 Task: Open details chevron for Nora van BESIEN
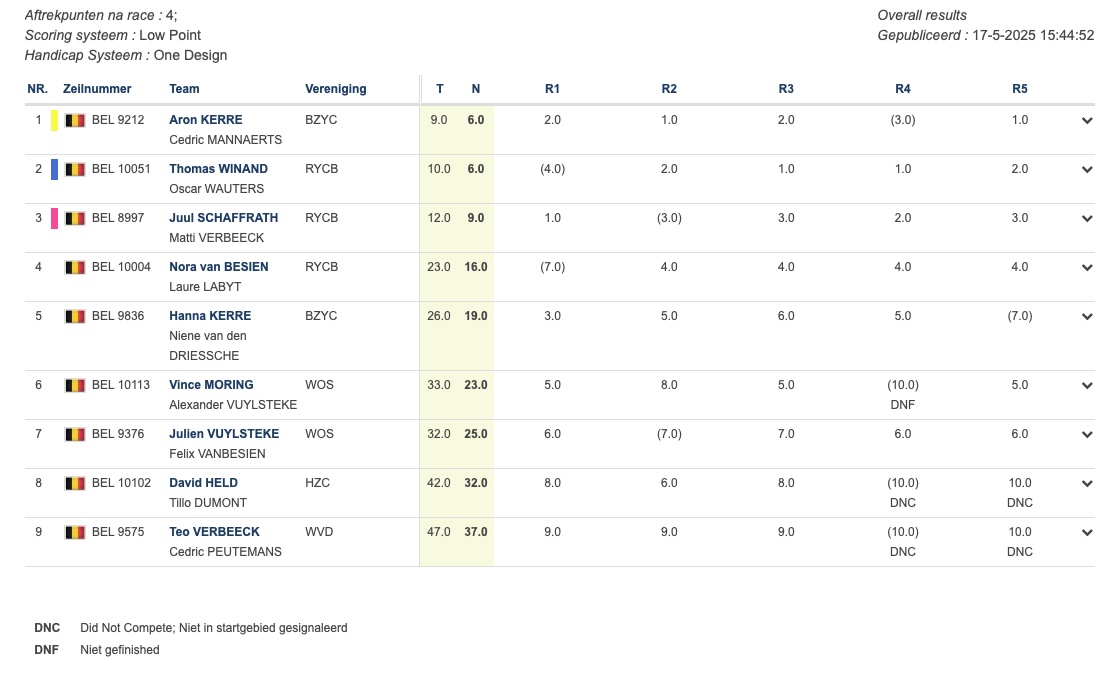(1087, 268)
